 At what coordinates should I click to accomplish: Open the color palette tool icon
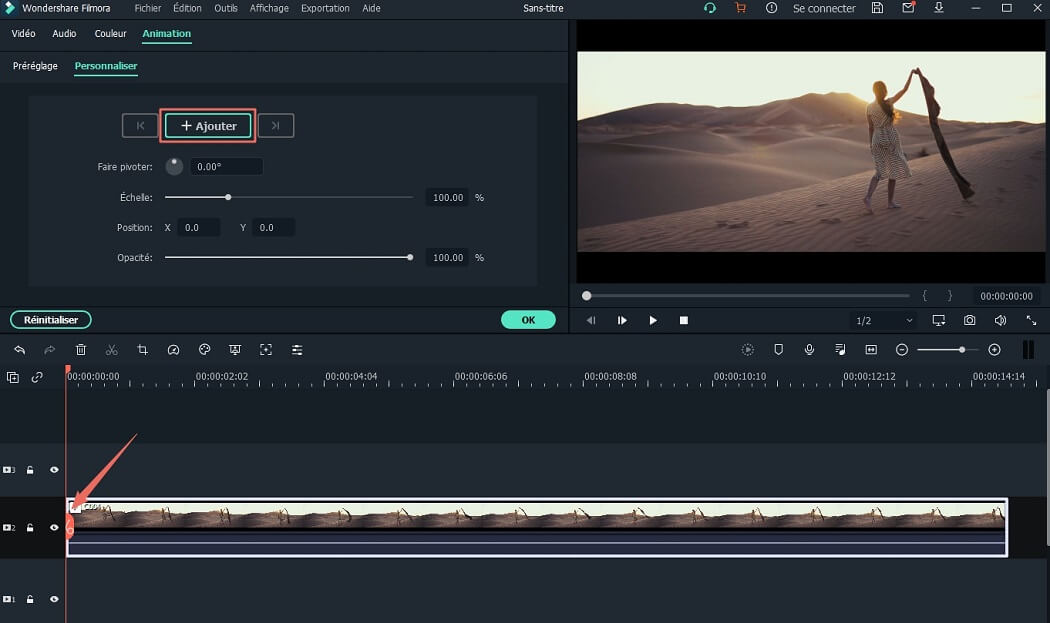[x=205, y=350]
